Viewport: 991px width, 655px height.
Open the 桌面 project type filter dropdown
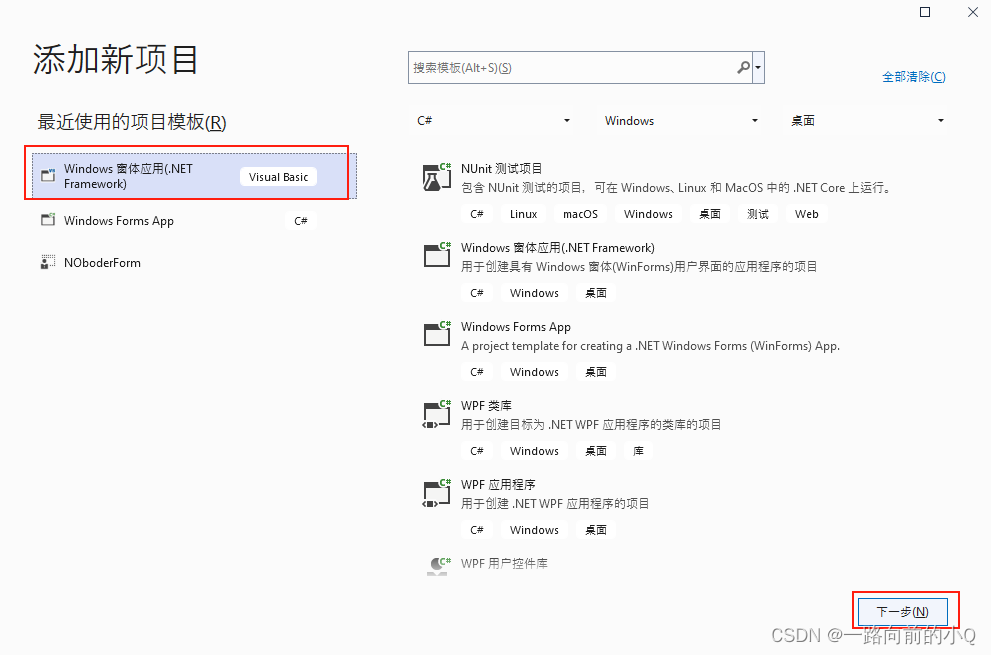click(866, 121)
